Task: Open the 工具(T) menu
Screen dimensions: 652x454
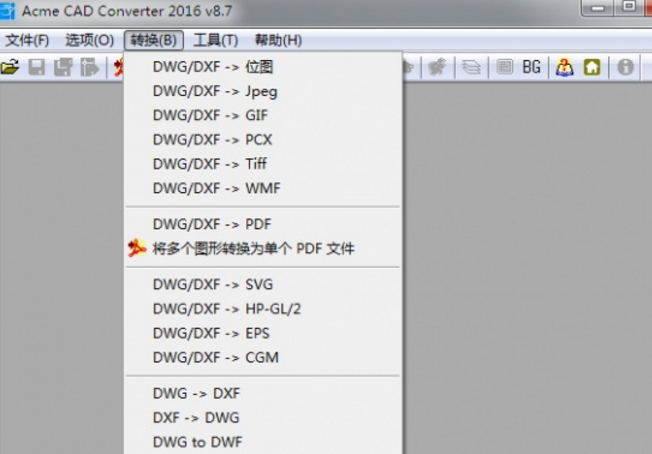Action: coord(216,40)
